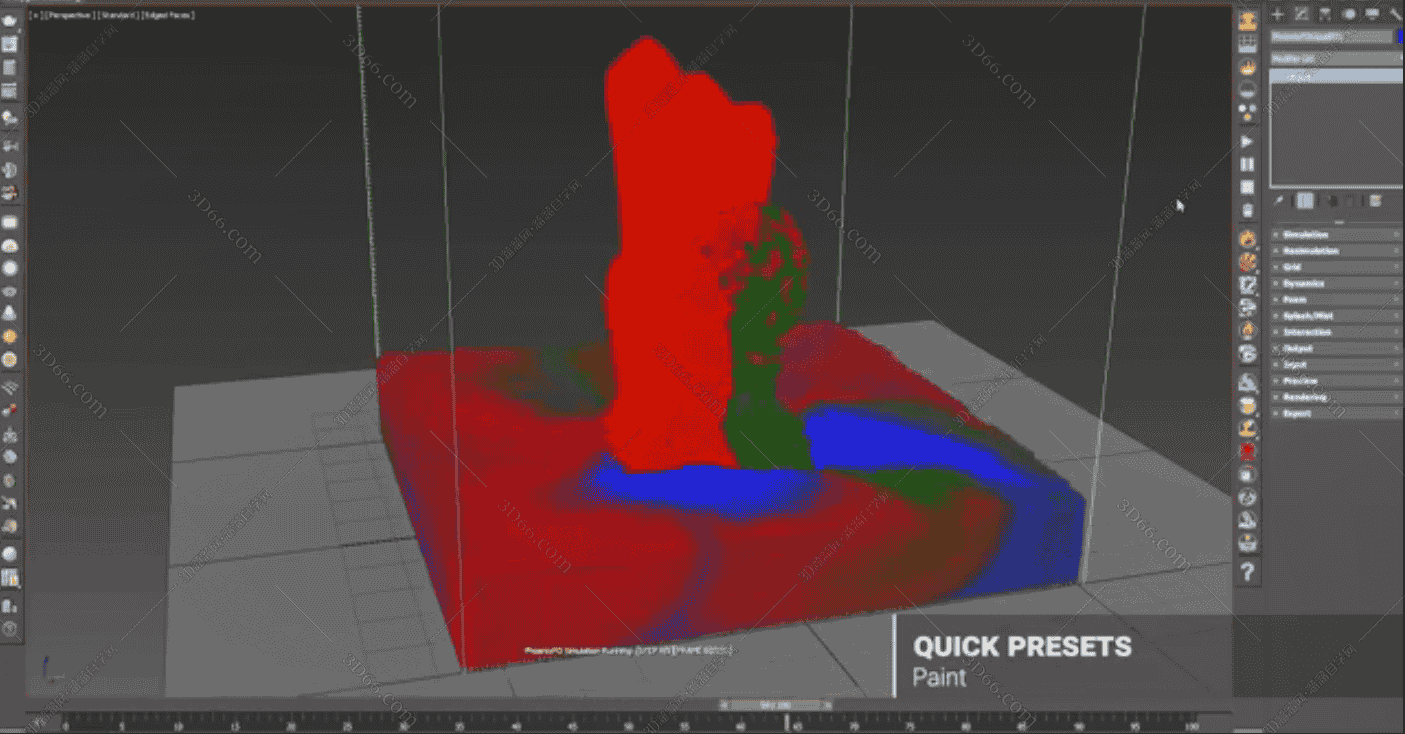Image resolution: width=1405 pixels, height=734 pixels.
Task: Toggle Show End Result under modifier stack
Action: (x=1306, y=201)
